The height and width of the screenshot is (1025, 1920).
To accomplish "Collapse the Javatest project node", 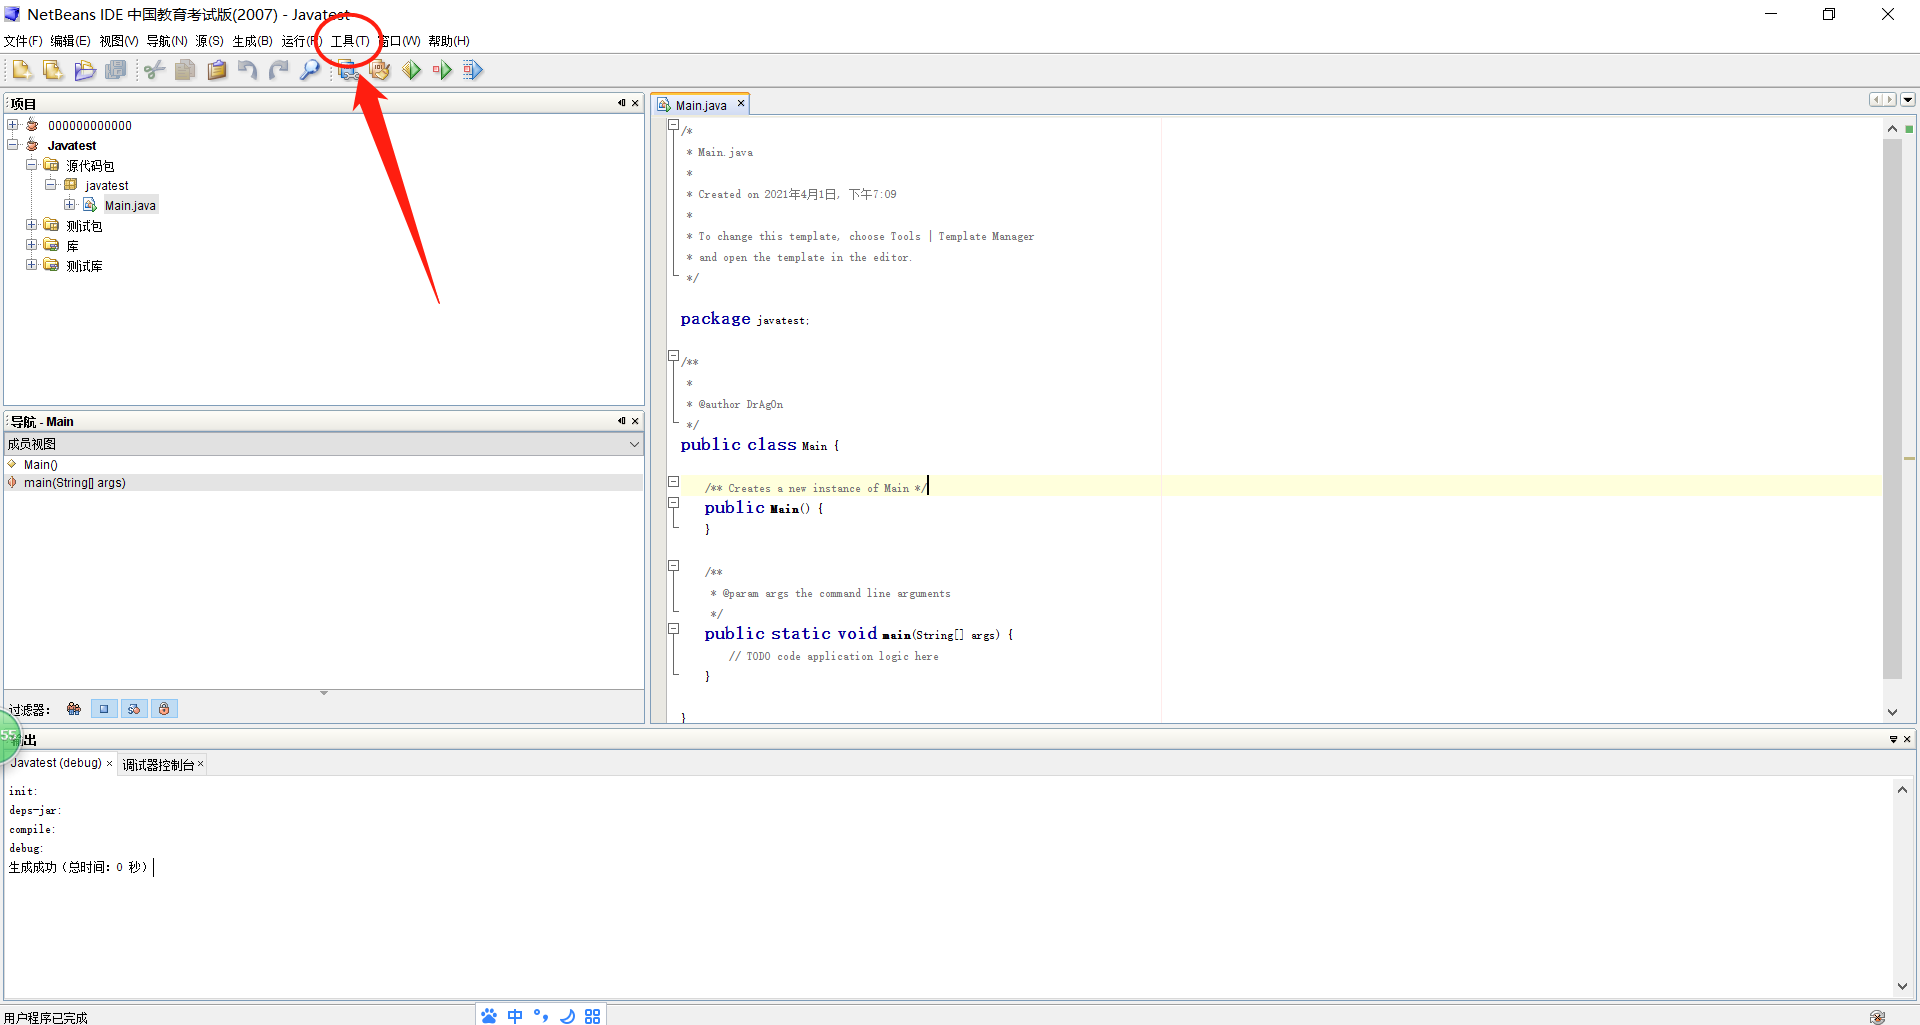I will pyautogui.click(x=14, y=145).
